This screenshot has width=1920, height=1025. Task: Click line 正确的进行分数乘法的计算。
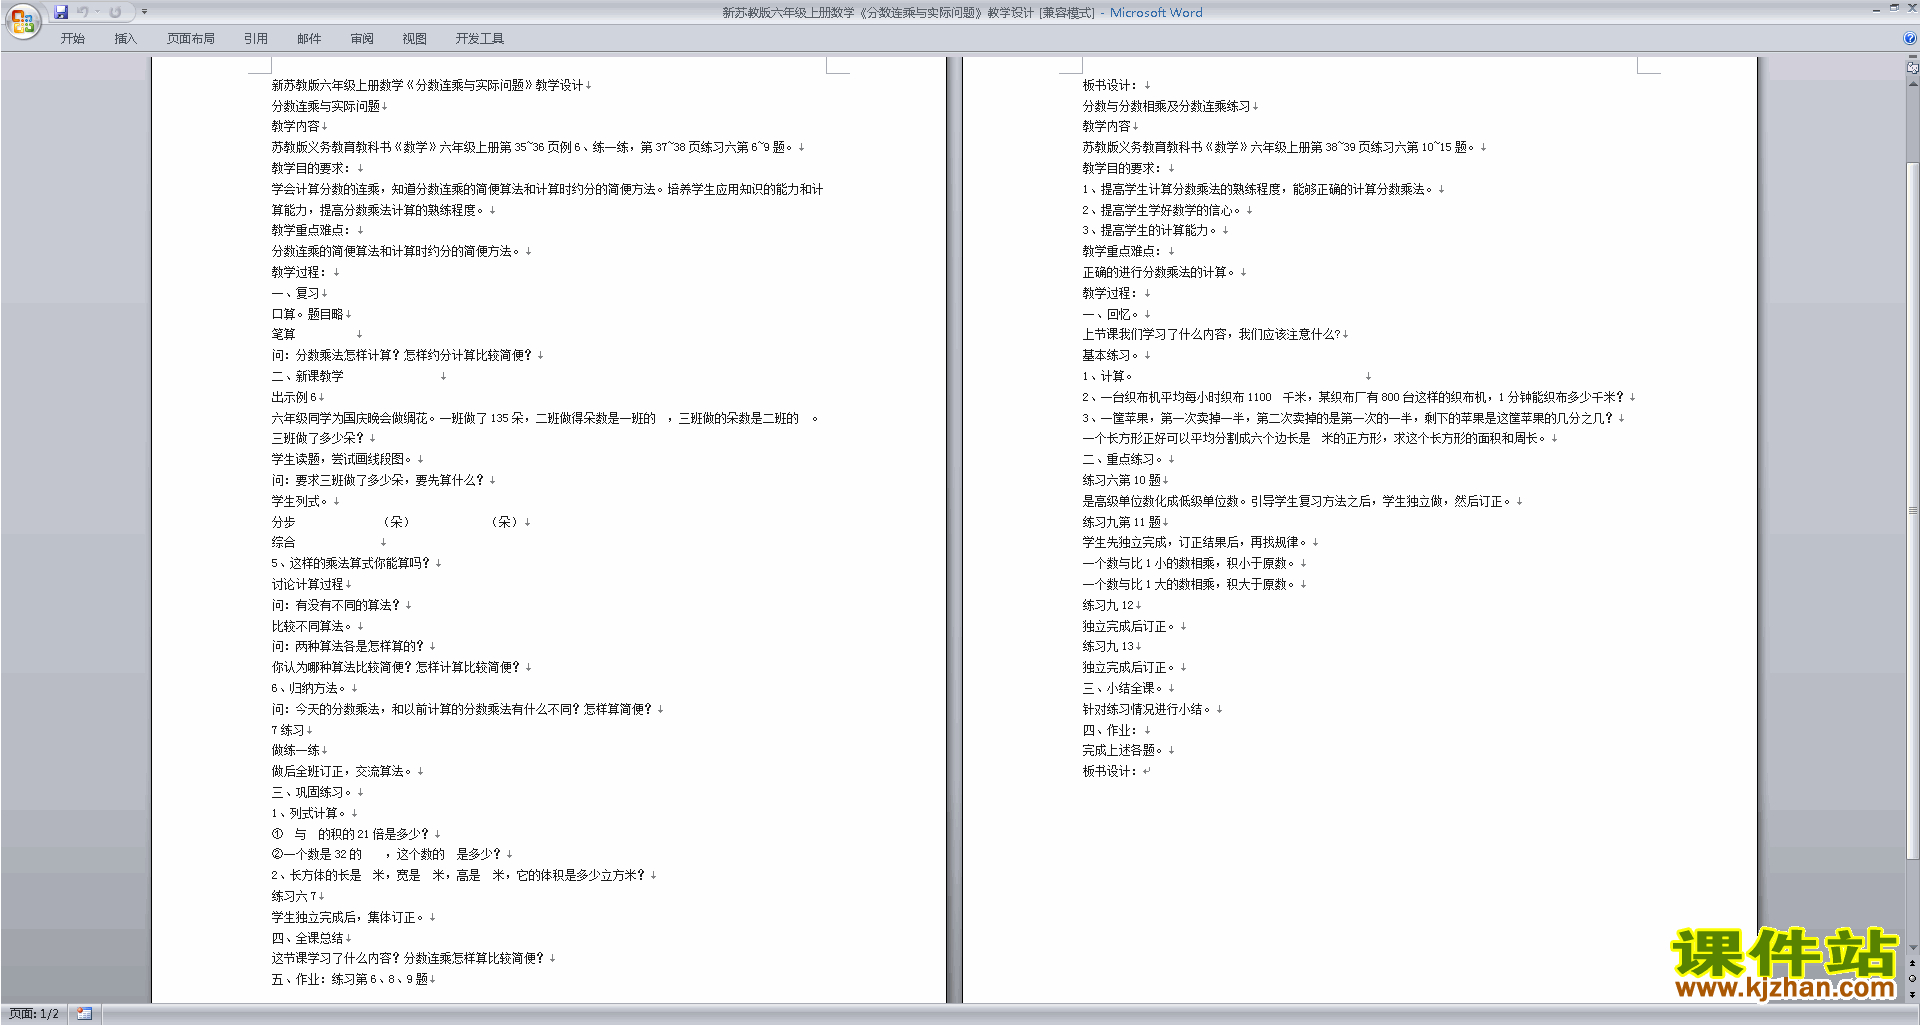[x=1158, y=273]
